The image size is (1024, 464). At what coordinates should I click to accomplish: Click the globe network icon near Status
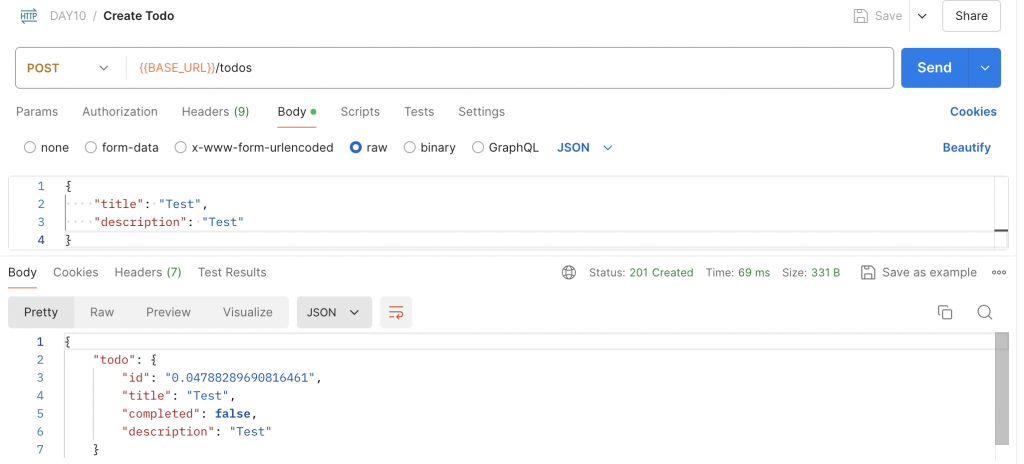pyautogui.click(x=569, y=273)
